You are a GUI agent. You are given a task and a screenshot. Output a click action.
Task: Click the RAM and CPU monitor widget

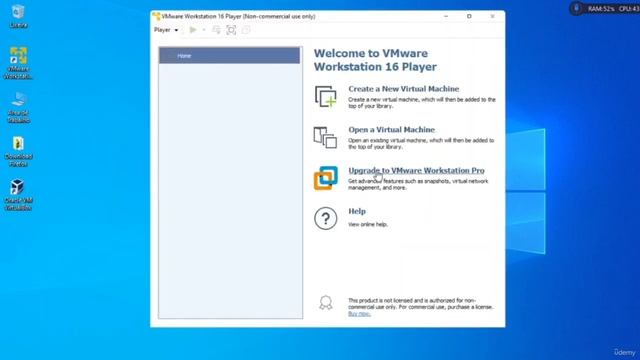click(605, 8)
